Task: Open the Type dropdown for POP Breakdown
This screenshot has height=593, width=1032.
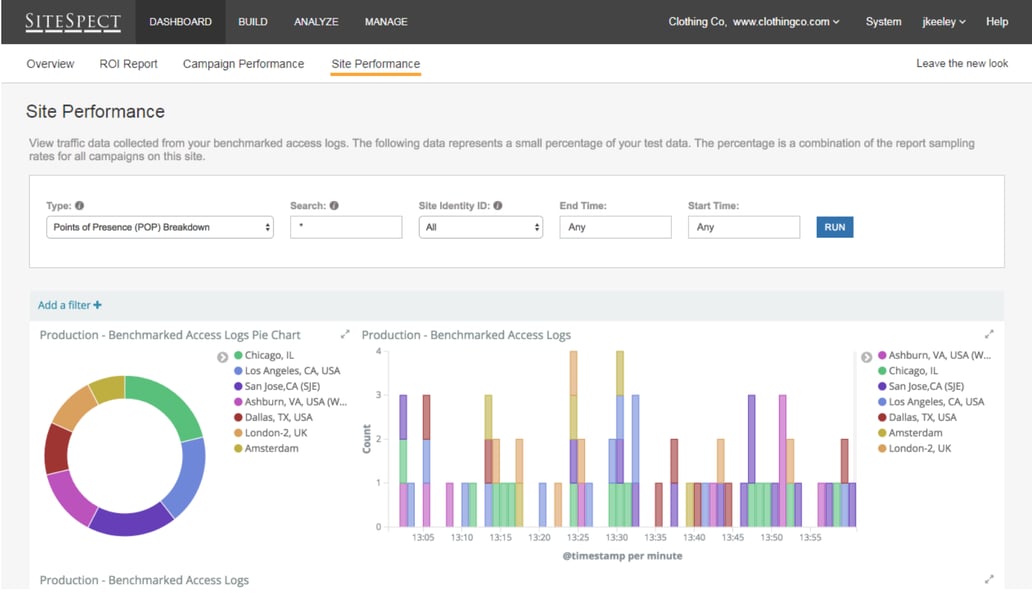Action: pos(160,227)
